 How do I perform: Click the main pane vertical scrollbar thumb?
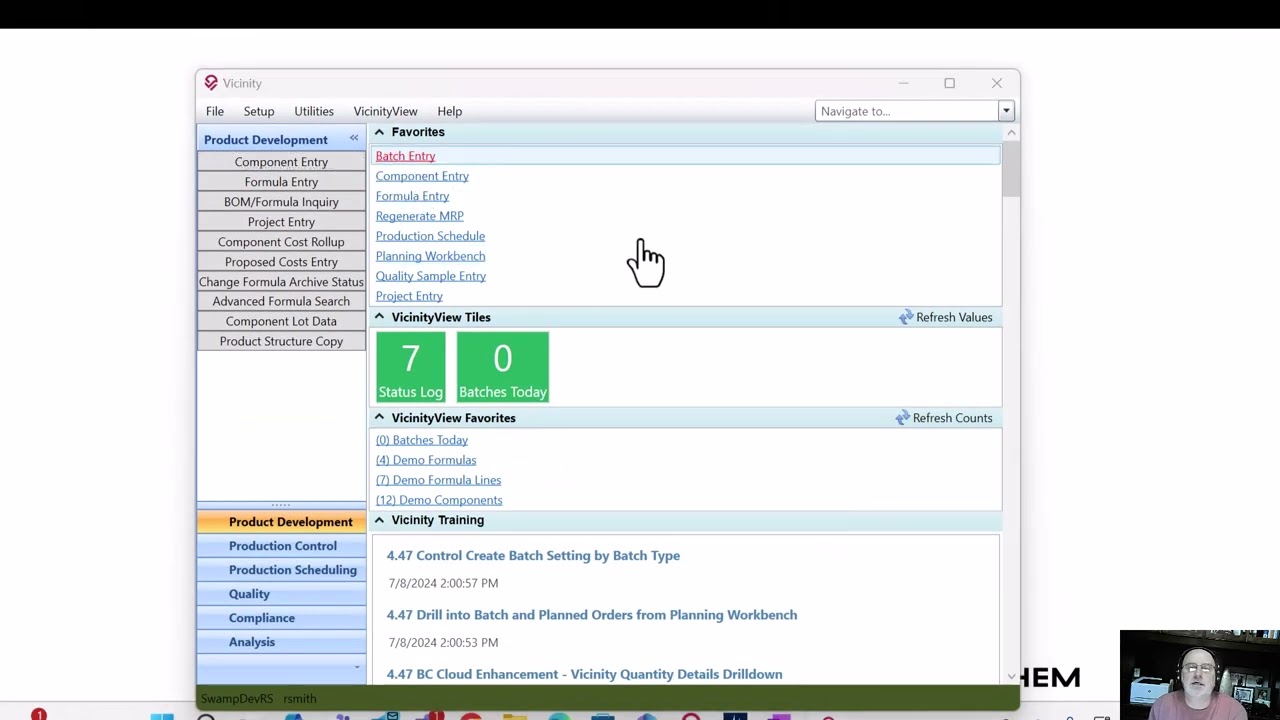coord(1011,170)
